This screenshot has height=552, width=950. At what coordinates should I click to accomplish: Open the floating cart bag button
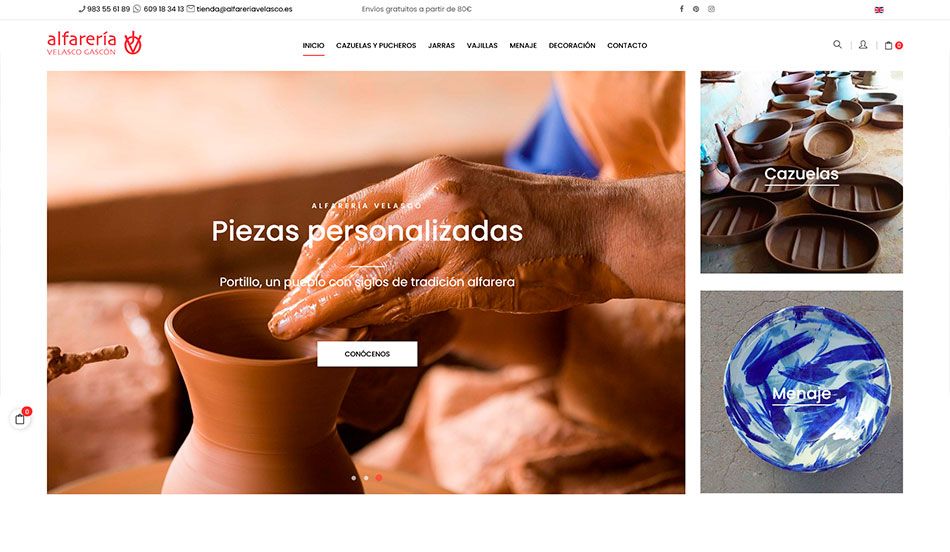click(x=20, y=419)
